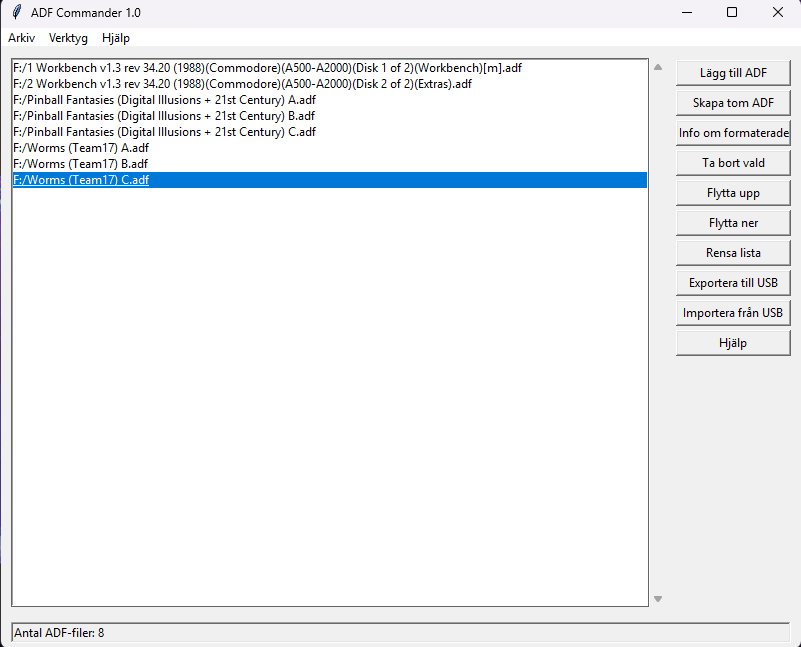The height and width of the screenshot is (647, 801).
Task: Clear the list using Rensa lista
Action: pyautogui.click(x=733, y=253)
